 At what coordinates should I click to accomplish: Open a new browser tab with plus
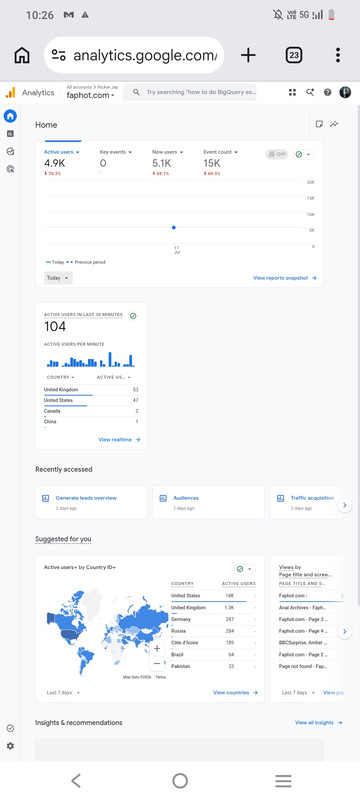[x=248, y=55]
